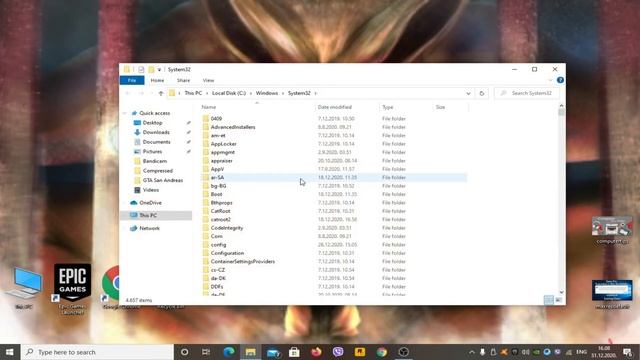The width and height of the screenshot is (640, 360).
Task: Open the File menu tab
Action: pyautogui.click(x=132, y=80)
